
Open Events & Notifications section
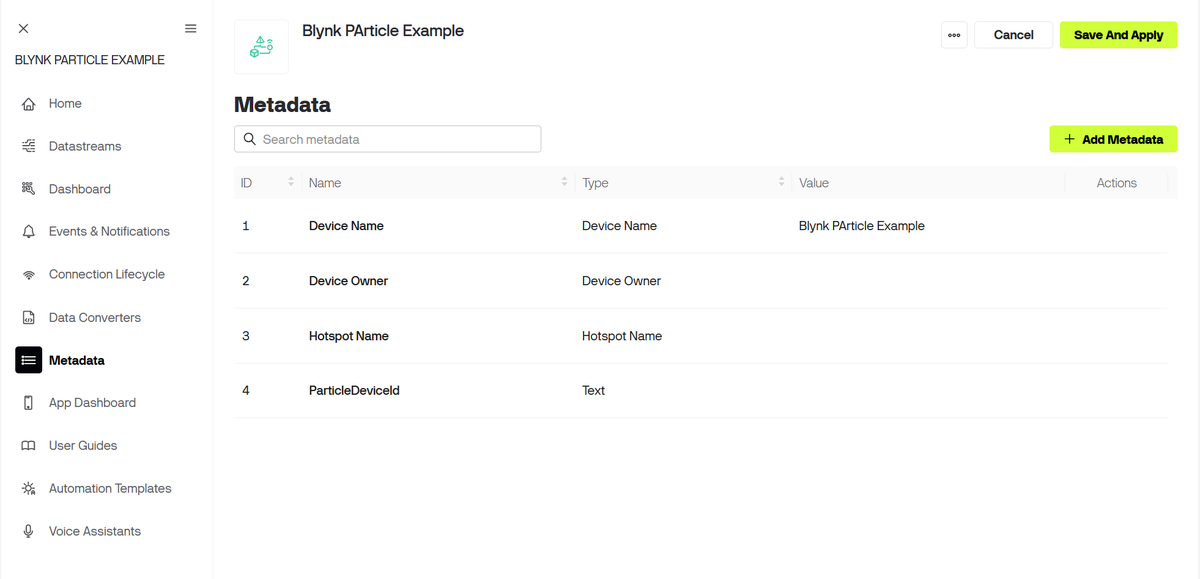click(109, 232)
